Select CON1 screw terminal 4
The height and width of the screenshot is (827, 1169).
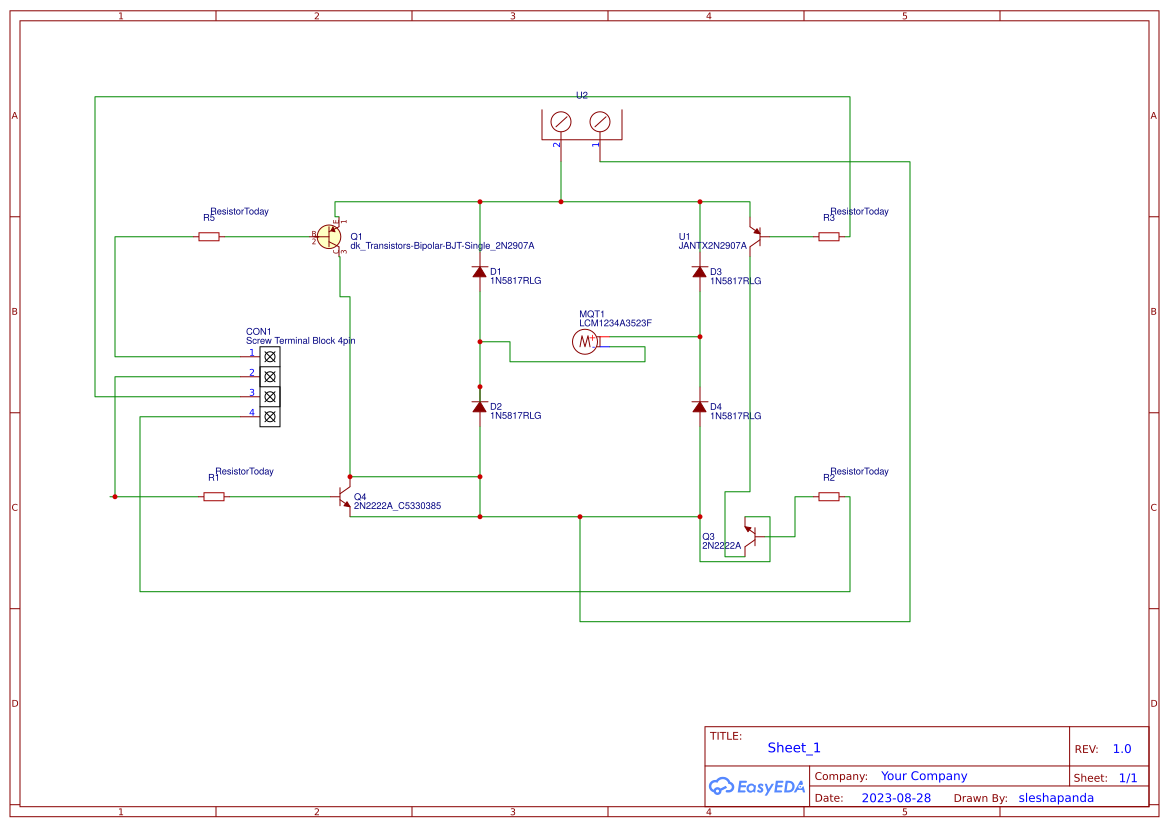[270, 417]
